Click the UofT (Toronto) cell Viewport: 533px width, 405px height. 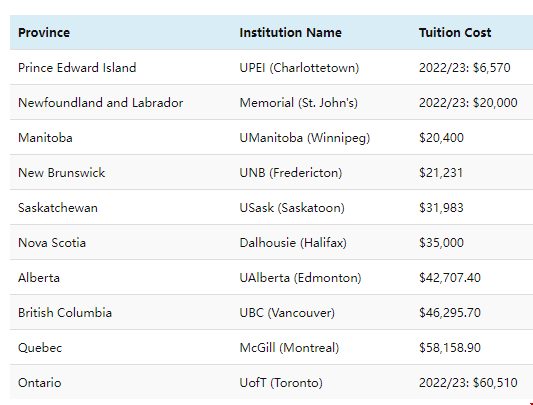[x=281, y=383]
